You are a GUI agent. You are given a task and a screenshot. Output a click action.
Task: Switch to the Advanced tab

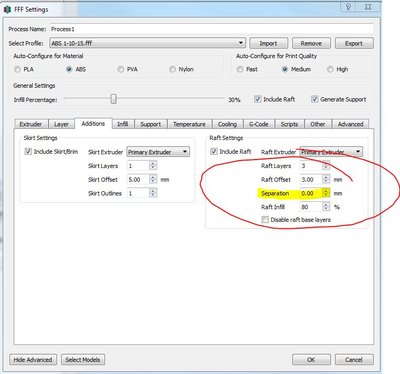point(350,124)
